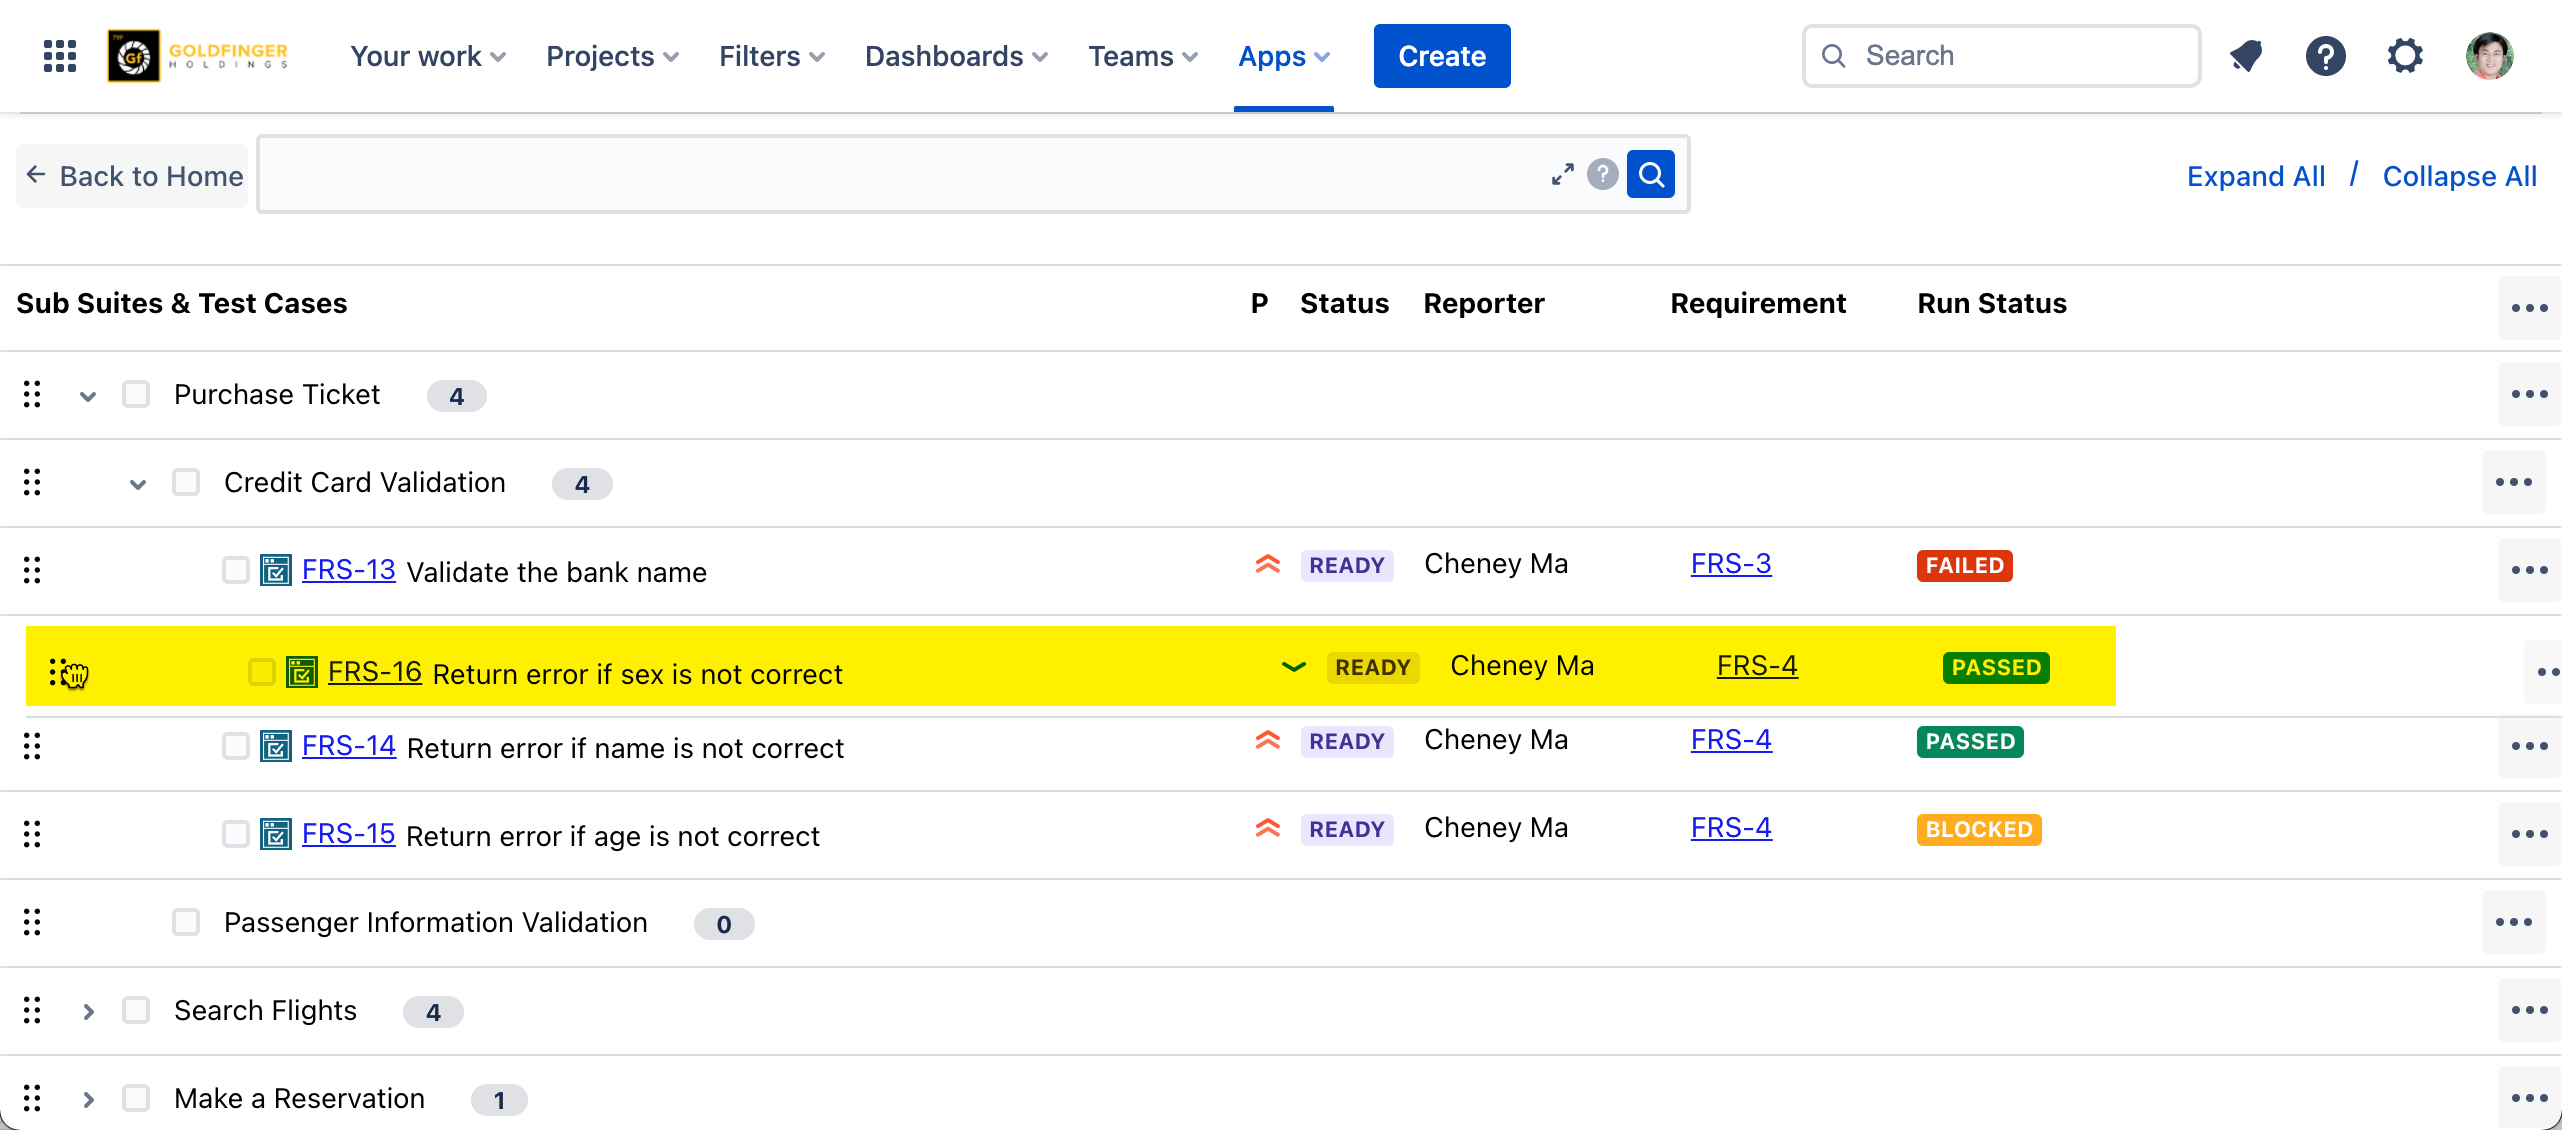The height and width of the screenshot is (1130, 2562).
Task: Click the notifications bell icon
Action: (2246, 56)
